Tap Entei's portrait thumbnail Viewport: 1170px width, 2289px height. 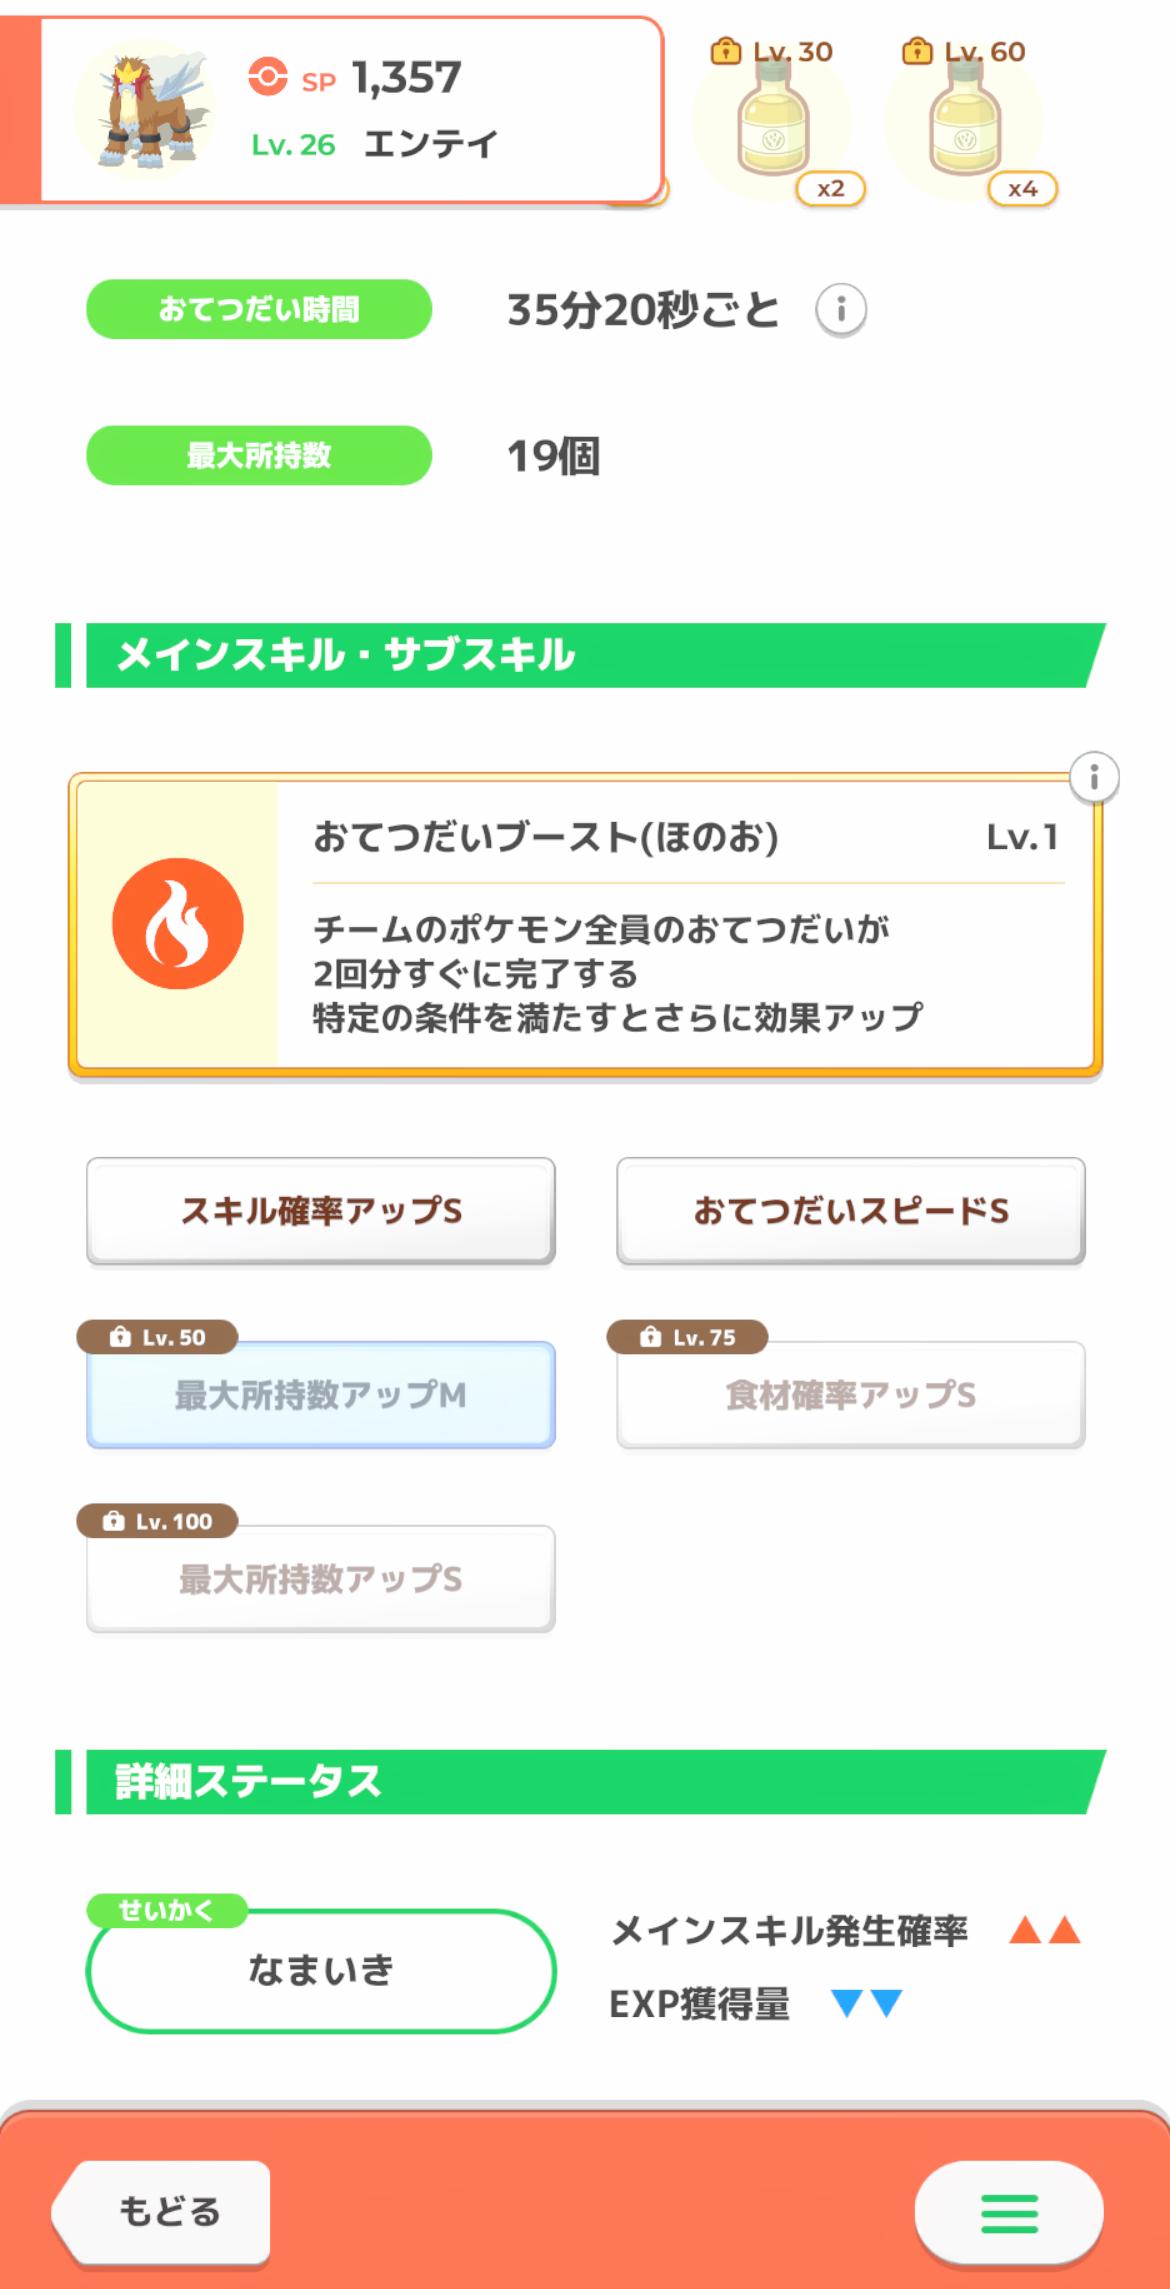coord(147,110)
